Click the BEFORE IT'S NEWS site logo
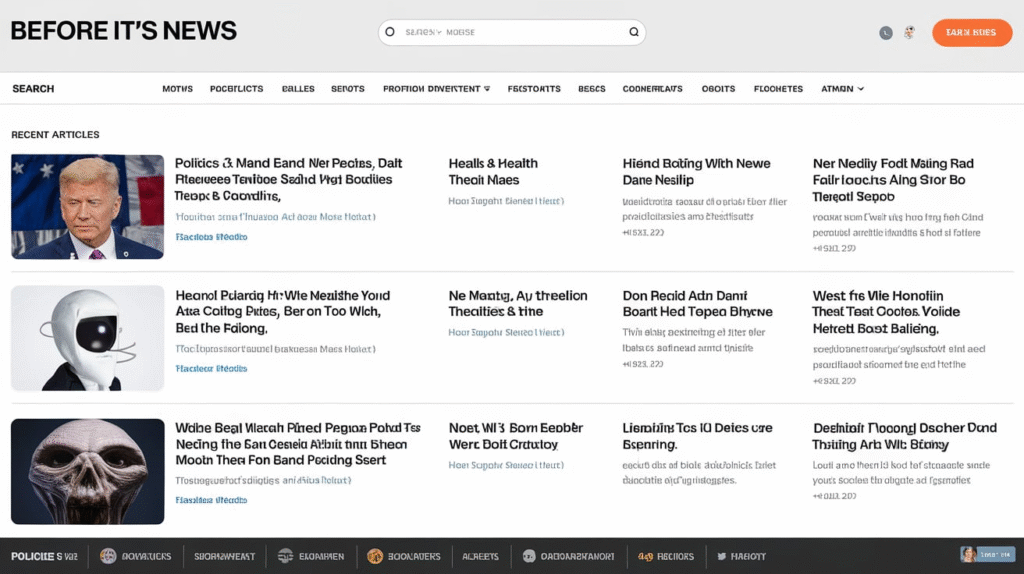Viewport: 1024px width, 574px height. [x=123, y=31]
